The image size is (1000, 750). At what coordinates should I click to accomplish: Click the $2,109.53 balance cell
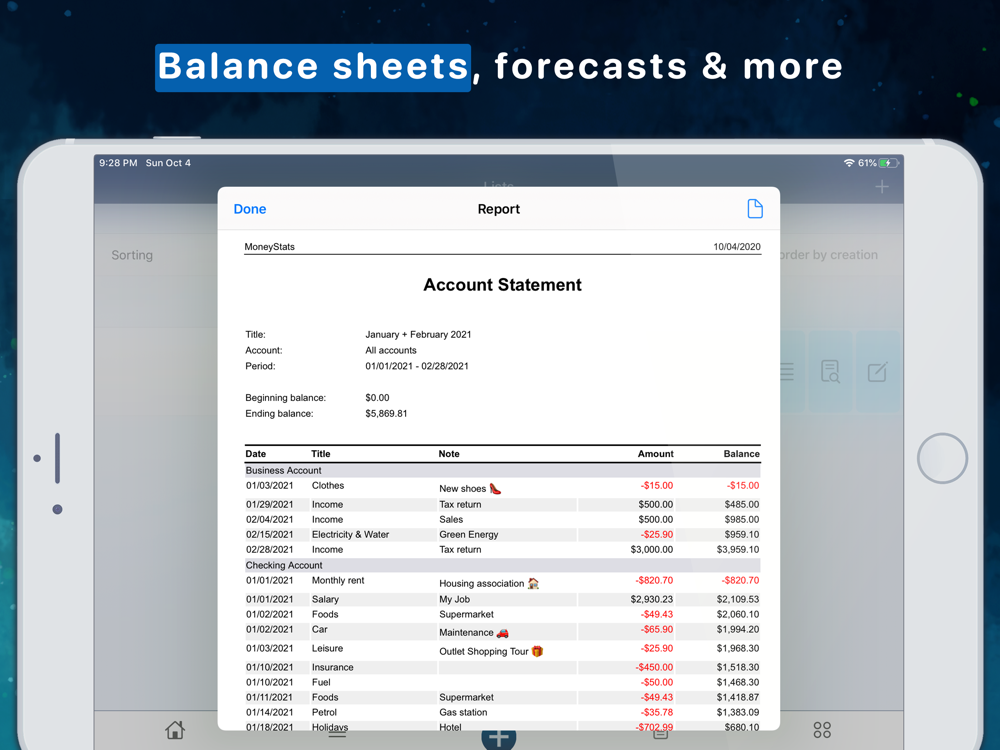click(x=738, y=599)
